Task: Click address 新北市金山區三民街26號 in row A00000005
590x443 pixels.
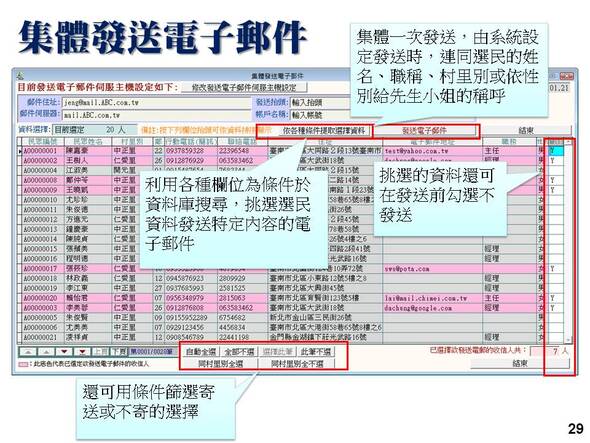Action: 311,318
